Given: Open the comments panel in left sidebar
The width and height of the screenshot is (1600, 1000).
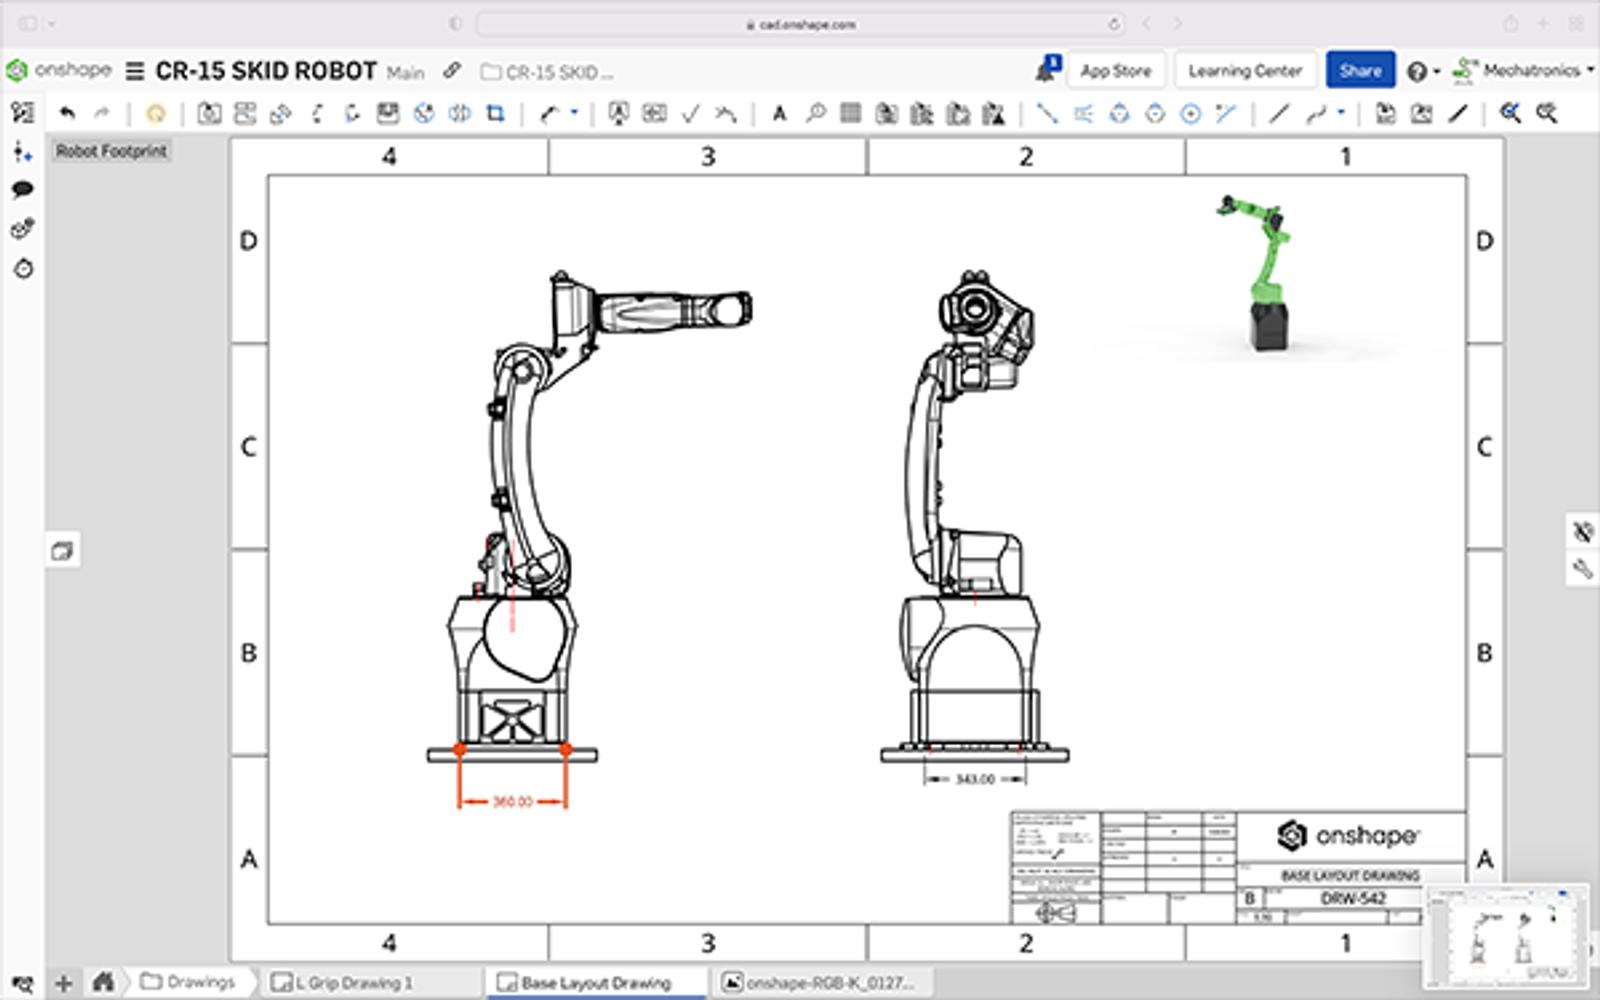Looking at the screenshot, I should tap(22, 190).
